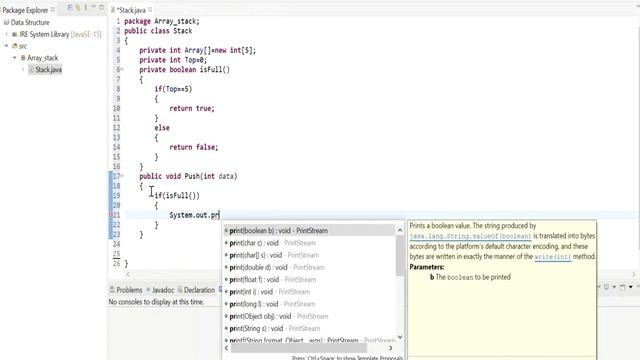Select the src source folder
This screenshot has height=360, width=640.
tap(23, 46)
